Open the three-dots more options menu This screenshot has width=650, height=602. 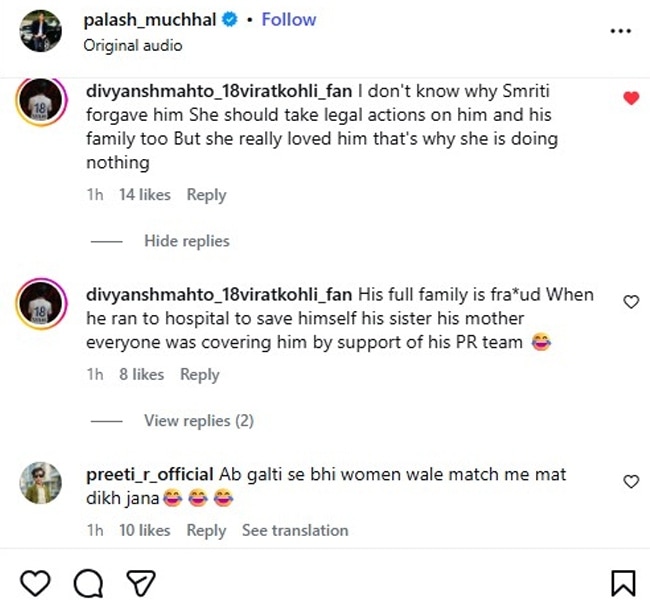[x=621, y=31]
